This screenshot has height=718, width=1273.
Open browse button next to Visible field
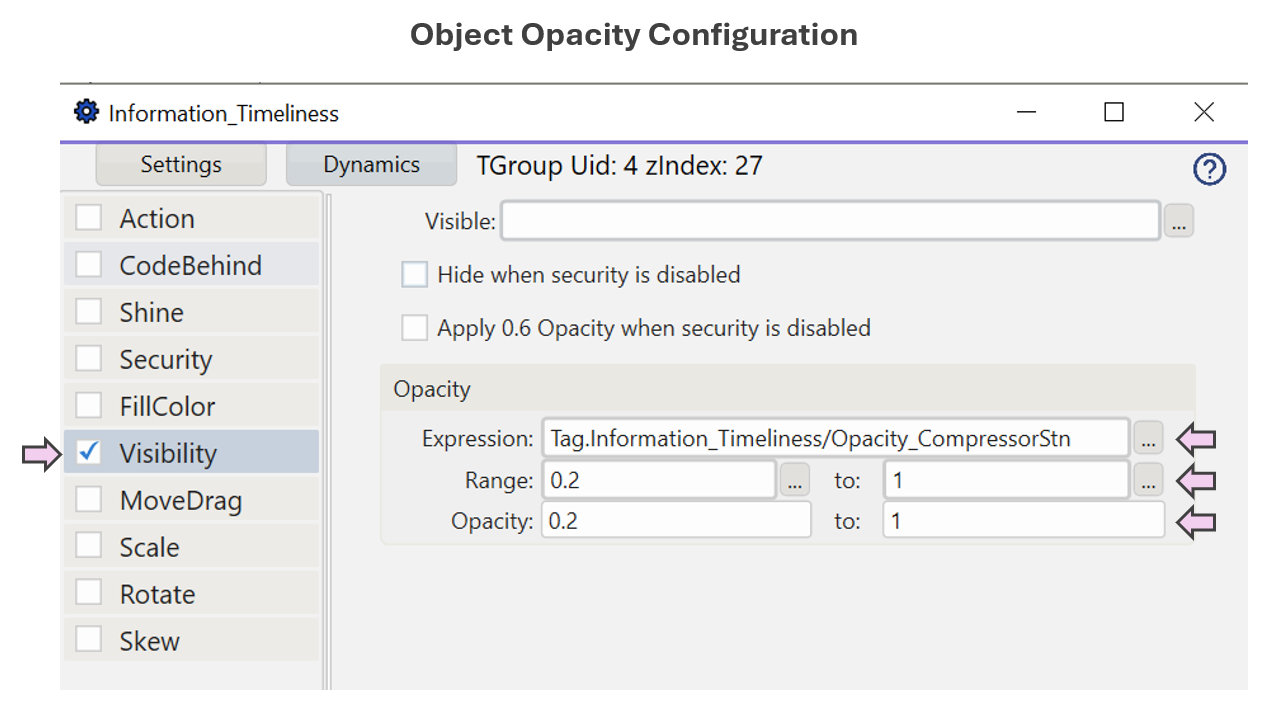1178,222
